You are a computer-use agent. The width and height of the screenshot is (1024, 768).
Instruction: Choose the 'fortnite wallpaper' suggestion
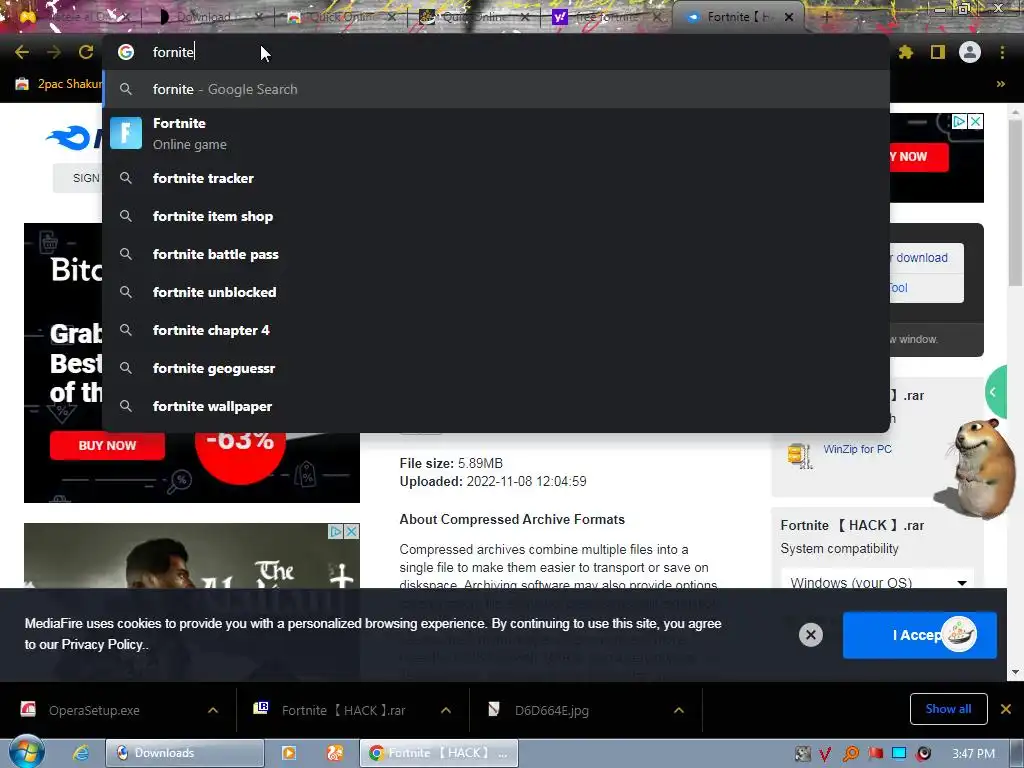[496, 406]
